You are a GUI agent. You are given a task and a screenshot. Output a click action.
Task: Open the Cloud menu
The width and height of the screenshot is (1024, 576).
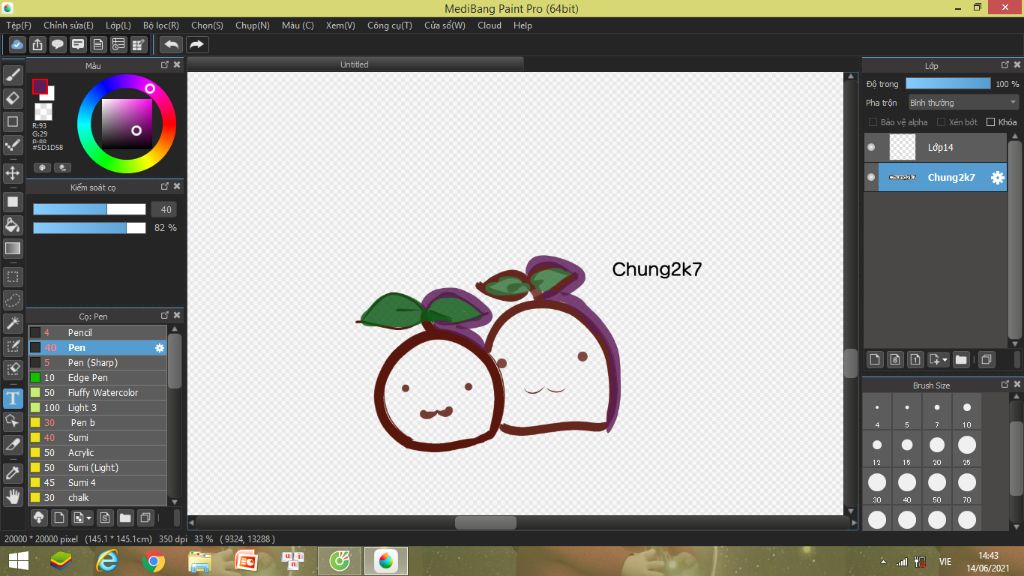[489, 25]
